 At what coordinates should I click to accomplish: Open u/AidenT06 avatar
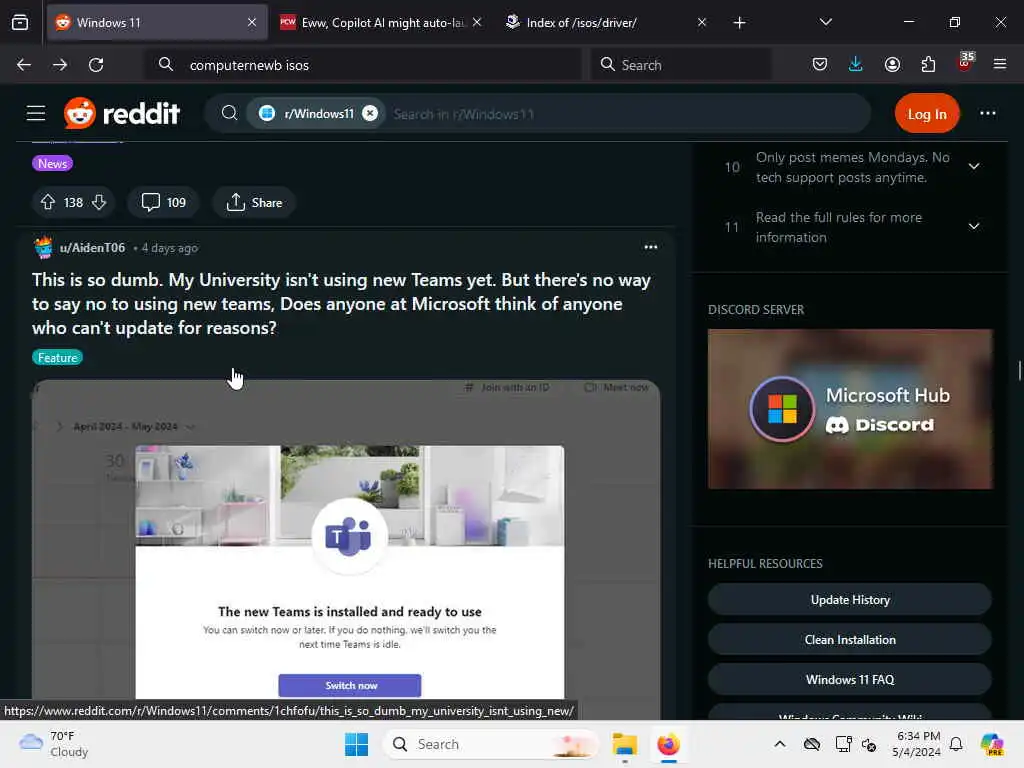(43, 248)
